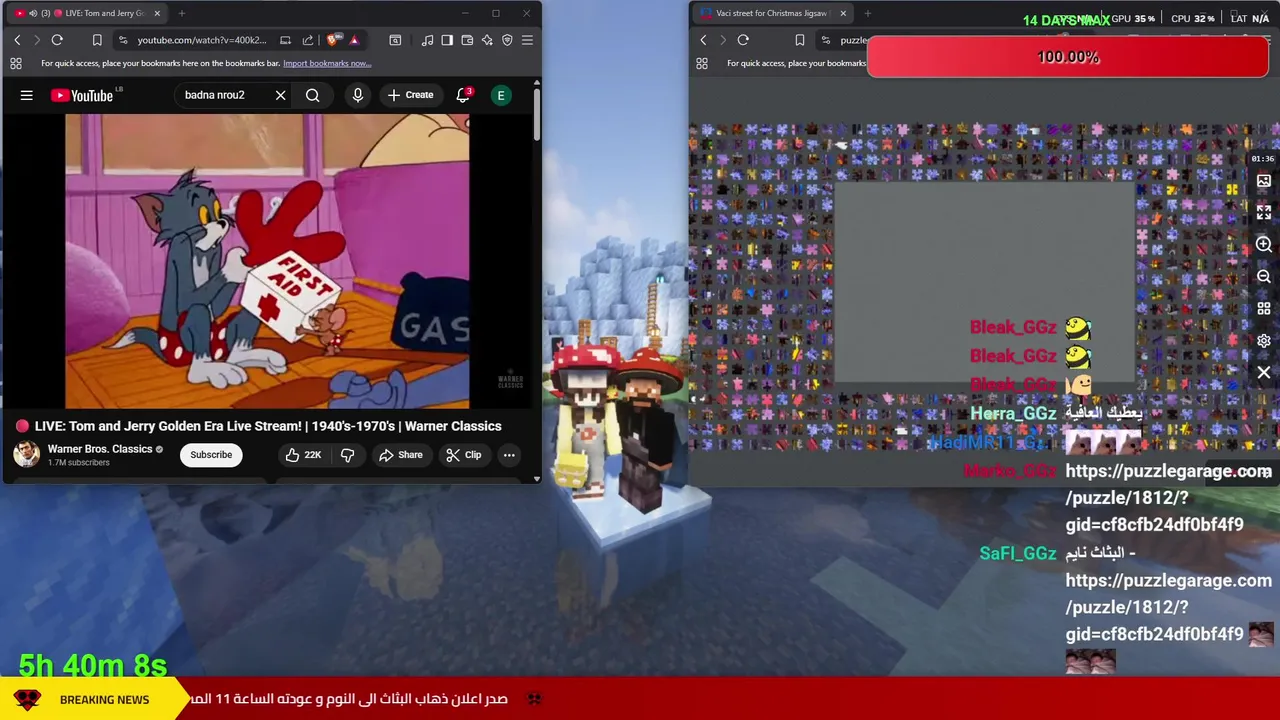Screen dimensions: 1280x720
Task: Arrange puzzle pieces grid icon
Action: [x=1264, y=309]
